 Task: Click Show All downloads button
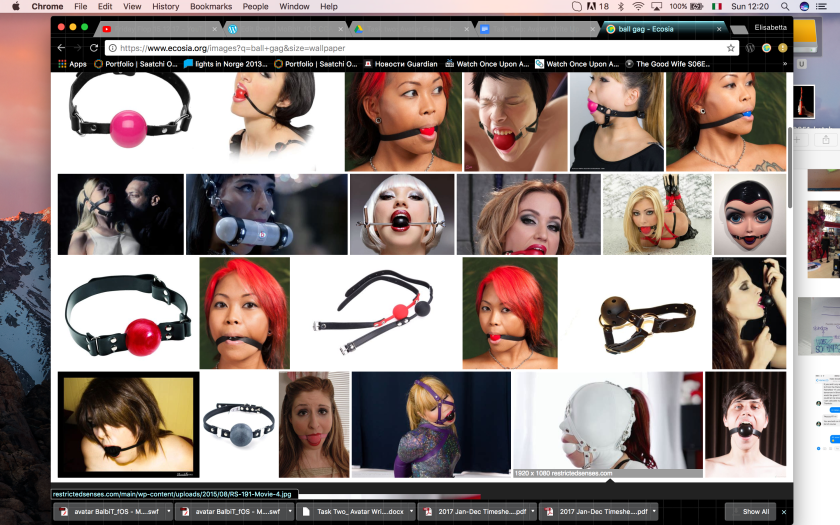pyautogui.click(x=755, y=511)
